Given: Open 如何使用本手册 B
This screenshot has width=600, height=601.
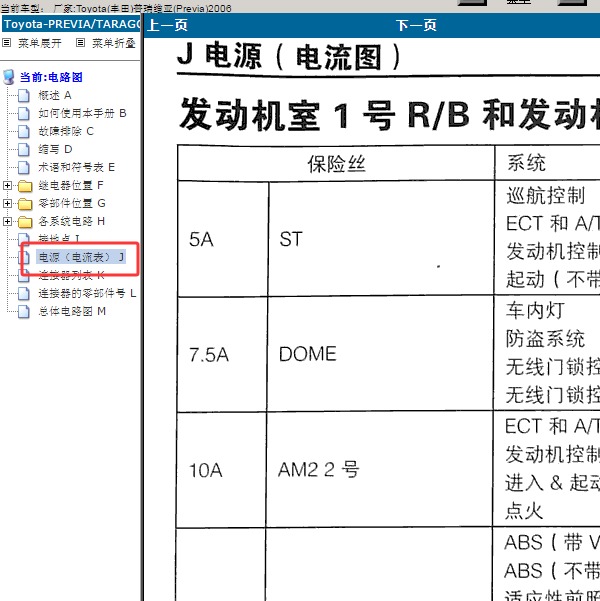Looking at the screenshot, I should [x=82, y=113].
